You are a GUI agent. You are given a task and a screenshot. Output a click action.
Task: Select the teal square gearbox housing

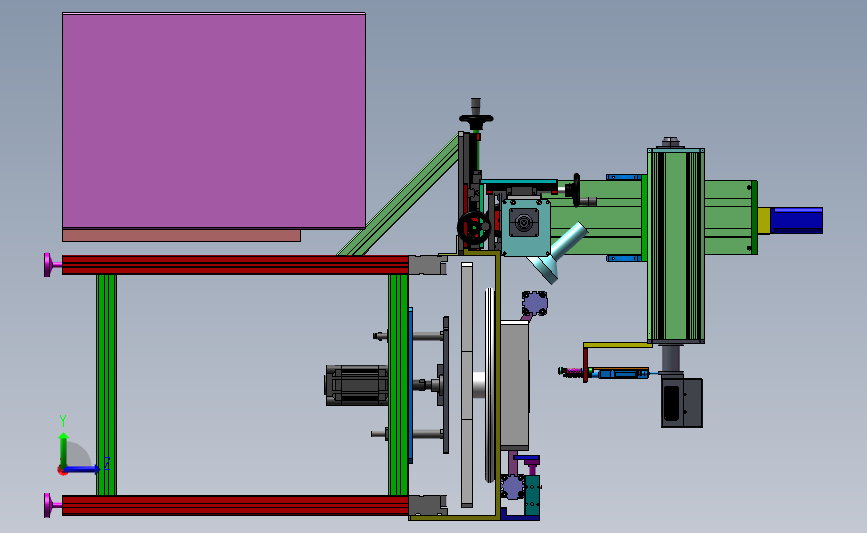tap(525, 227)
